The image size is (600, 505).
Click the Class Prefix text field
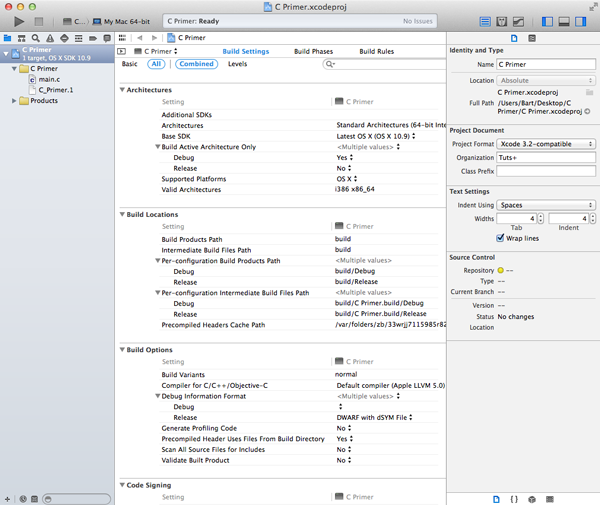coord(546,171)
